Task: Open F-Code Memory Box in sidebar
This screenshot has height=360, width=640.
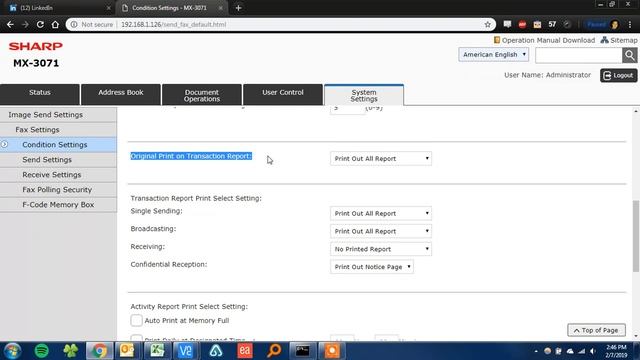Action: coord(58,204)
